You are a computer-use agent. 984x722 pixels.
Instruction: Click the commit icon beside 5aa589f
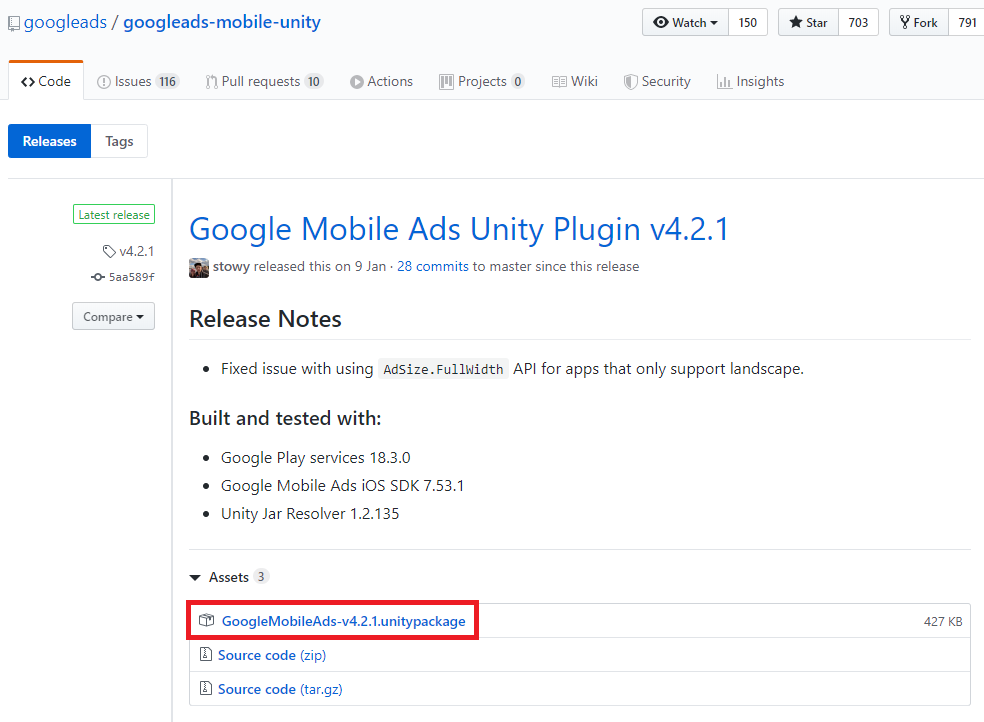tap(98, 277)
